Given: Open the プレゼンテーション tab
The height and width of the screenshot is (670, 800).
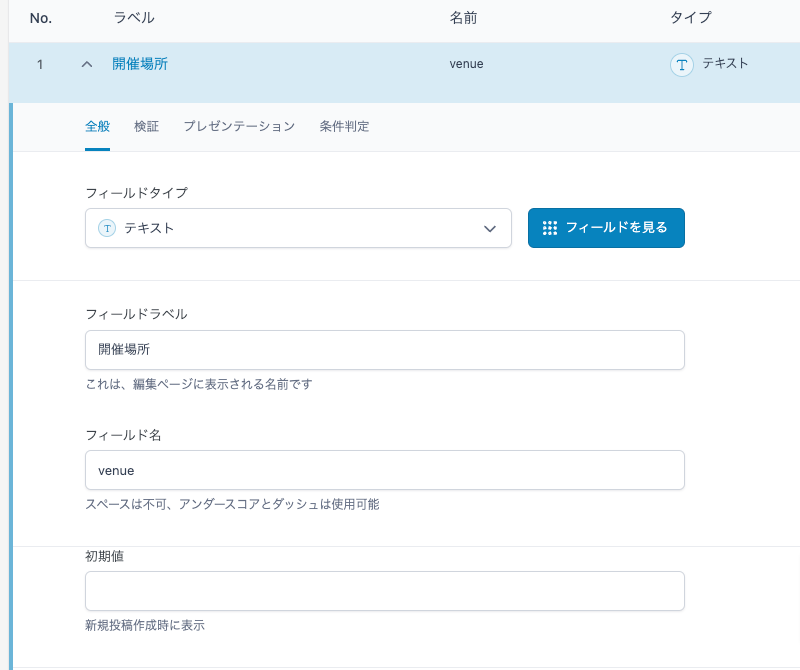Looking at the screenshot, I should pyautogui.click(x=239, y=126).
